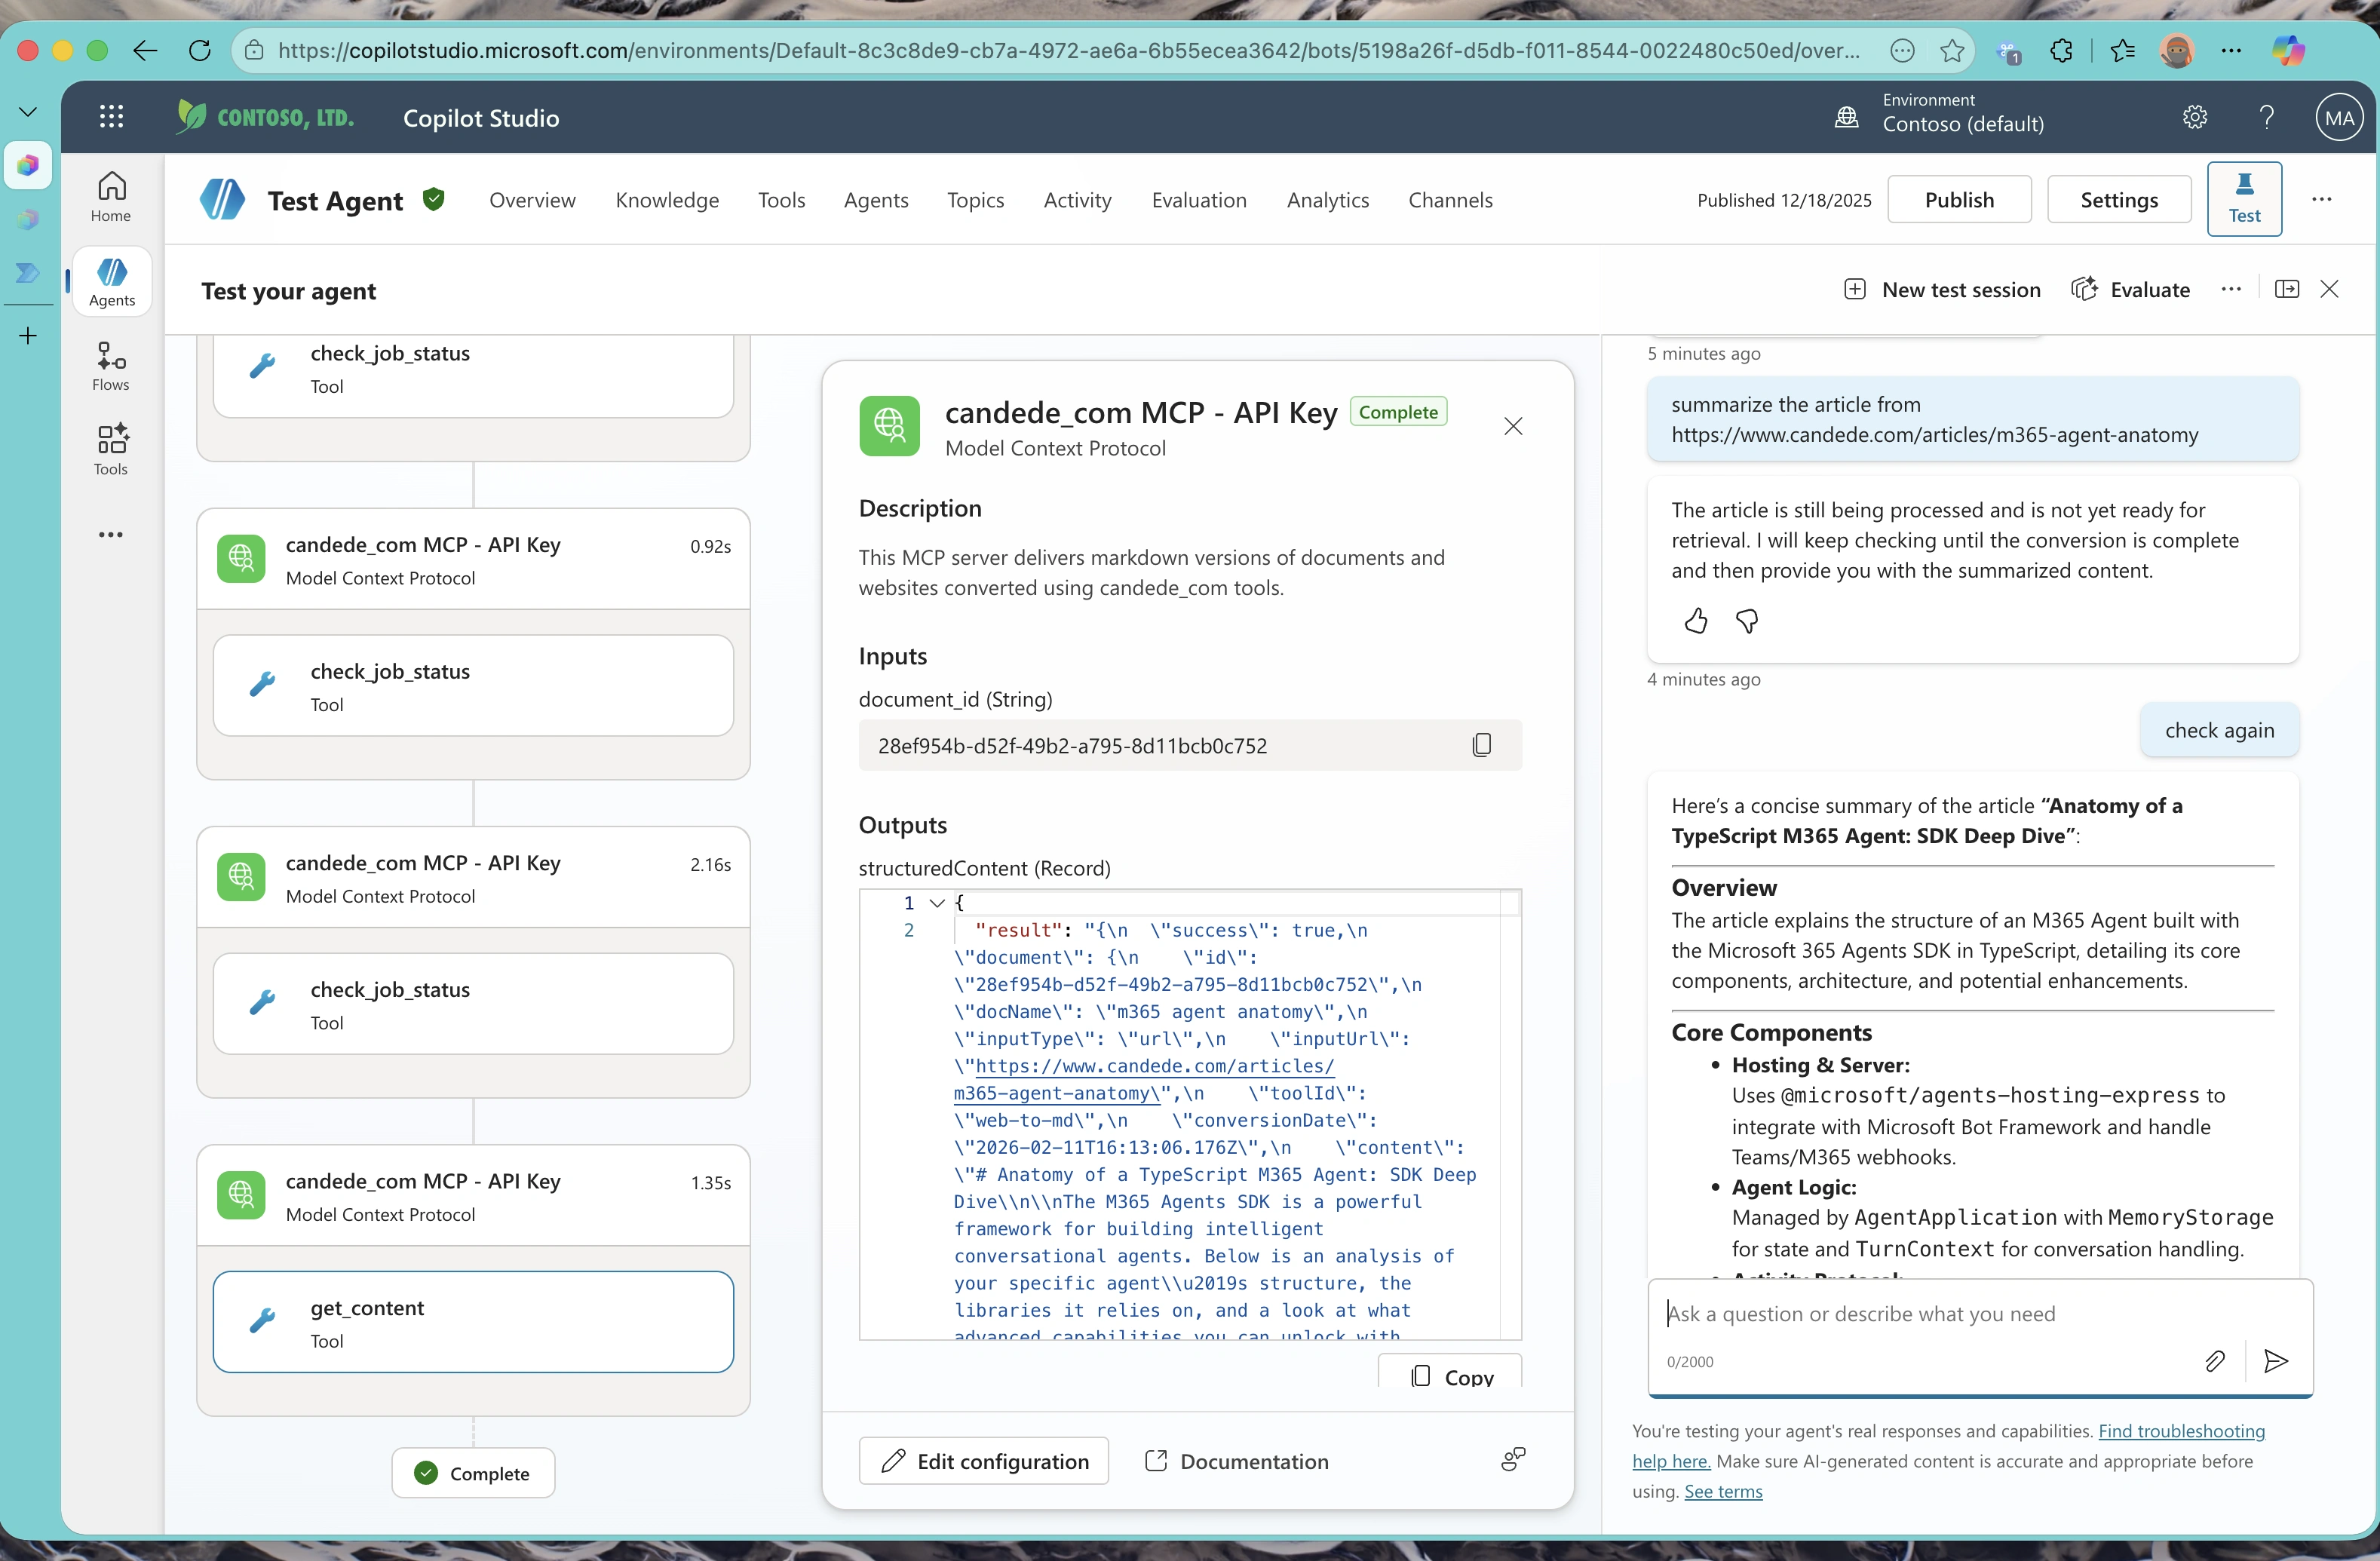
Task: Open more options in the test session bar
Action: pos(2231,288)
